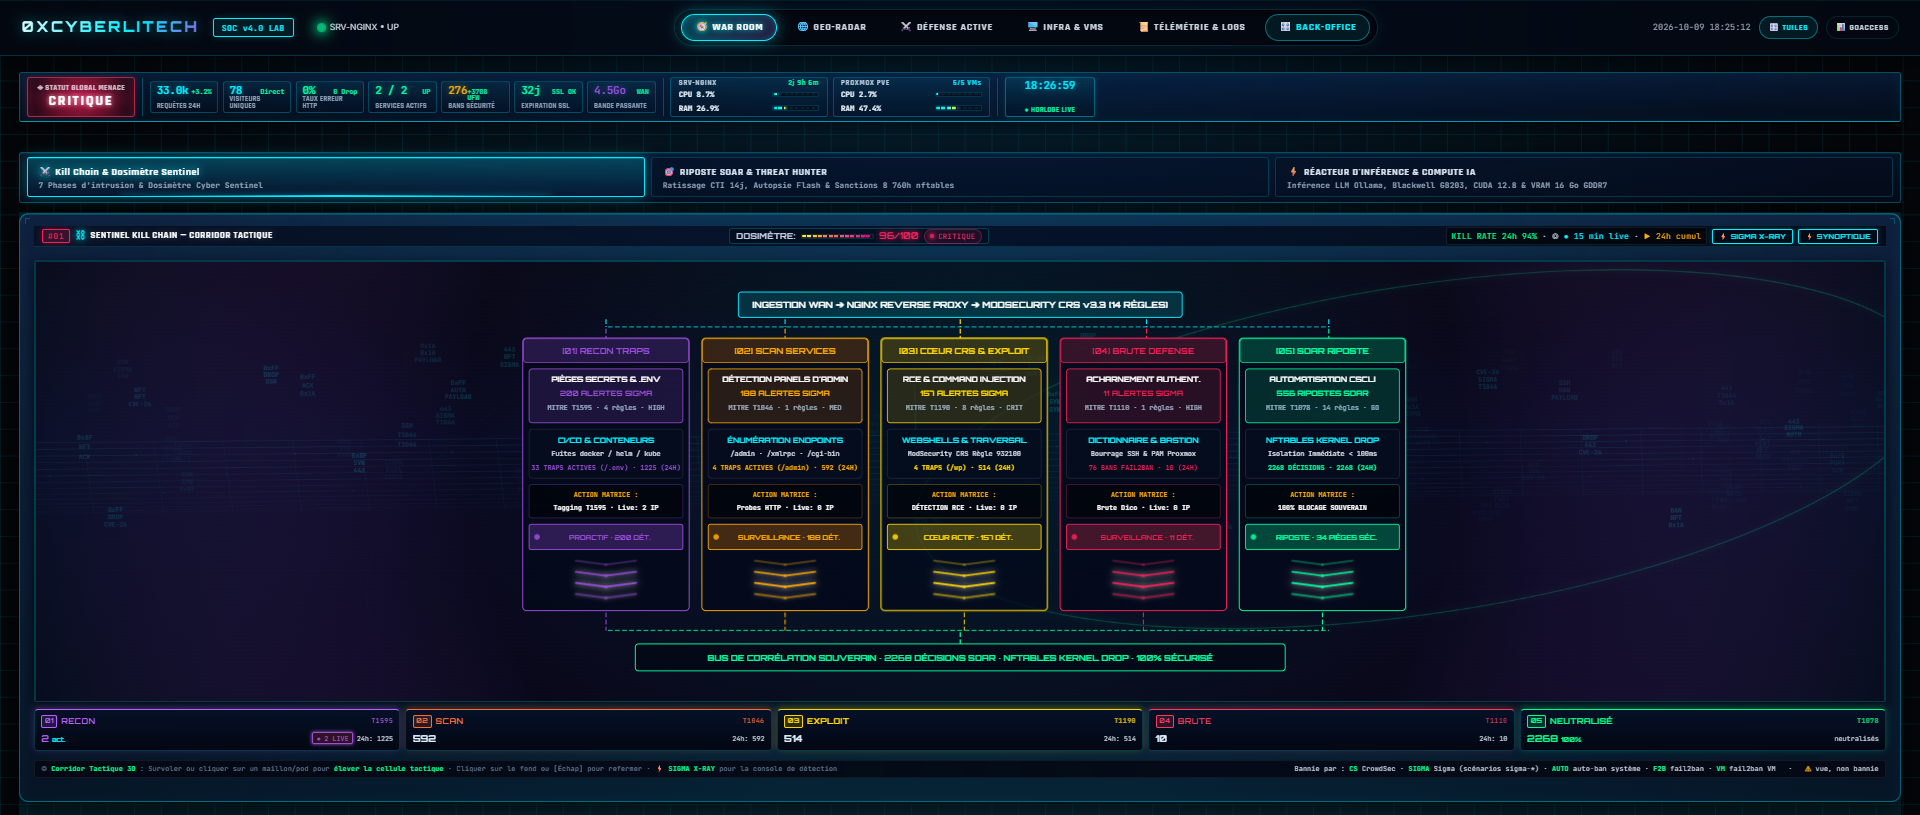Image resolution: width=1920 pixels, height=815 pixels.
Task: Click the green SRV-NGINX UP status dot
Action: pos(322,27)
